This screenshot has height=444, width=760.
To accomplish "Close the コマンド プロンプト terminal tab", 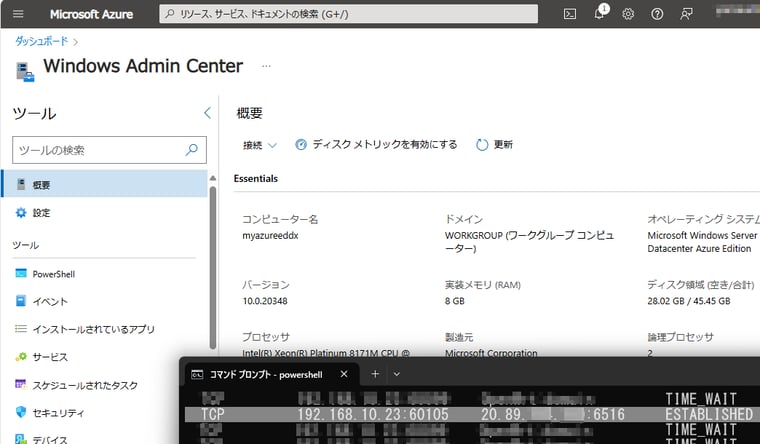I will click(344, 374).
